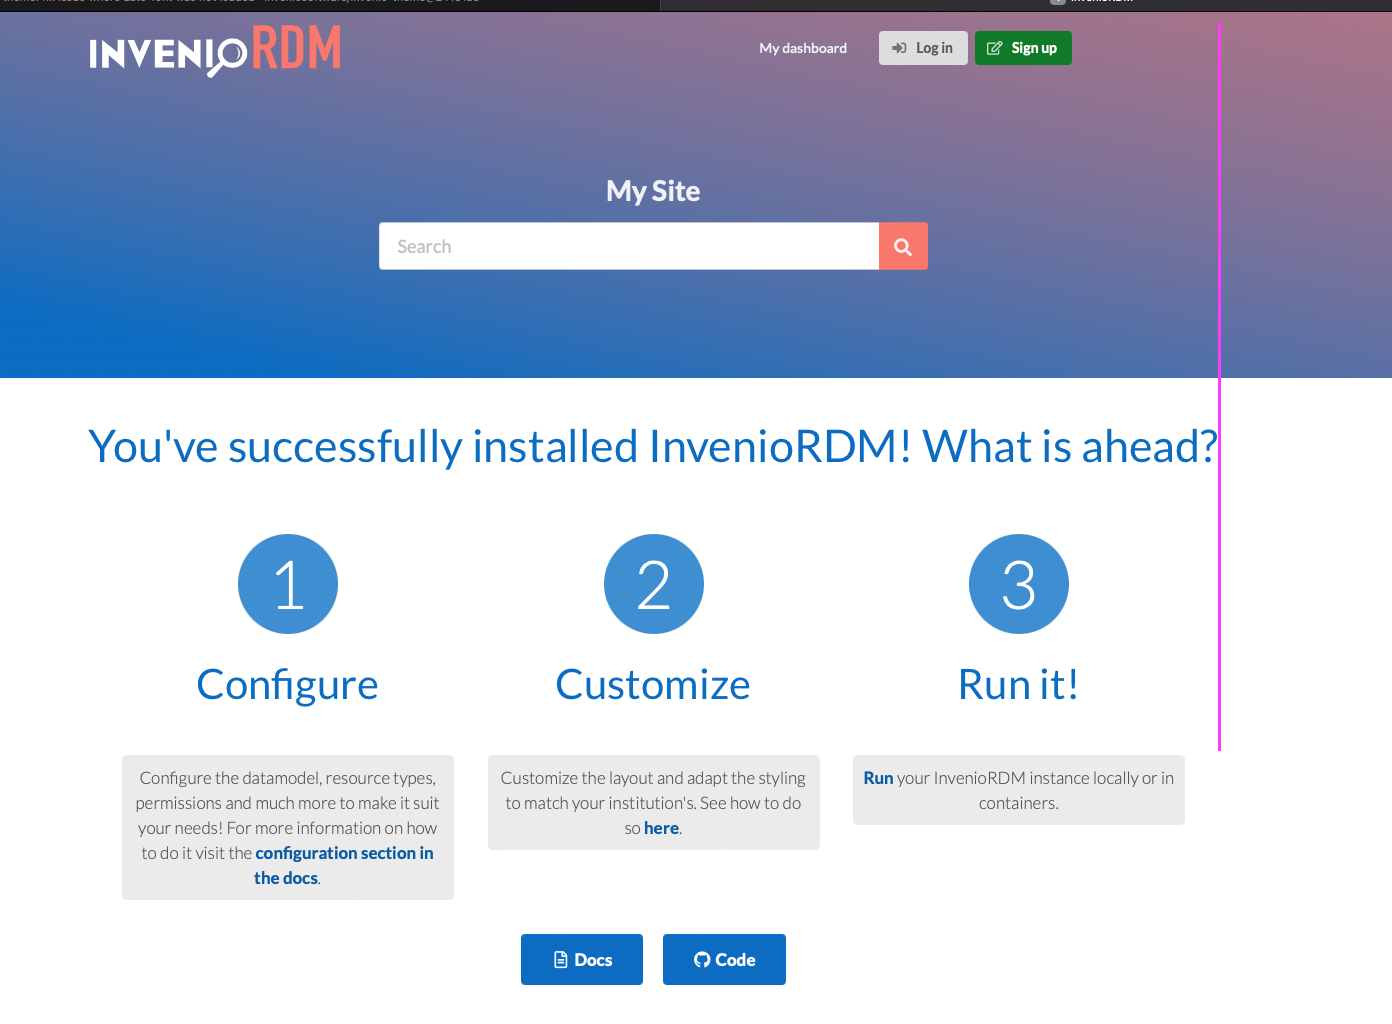Click the blue circle numbered 3 above Run it!
The width and height of the screenshot is (1392, 1024).
[x=1018, y=584]
